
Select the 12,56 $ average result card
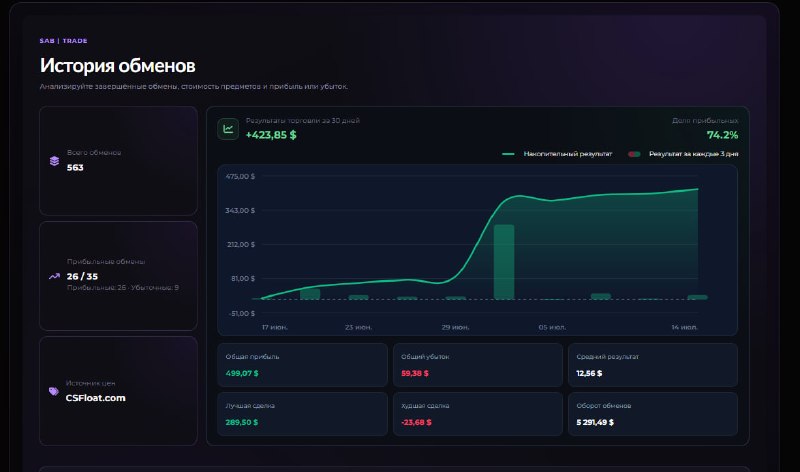click(653, 365)
